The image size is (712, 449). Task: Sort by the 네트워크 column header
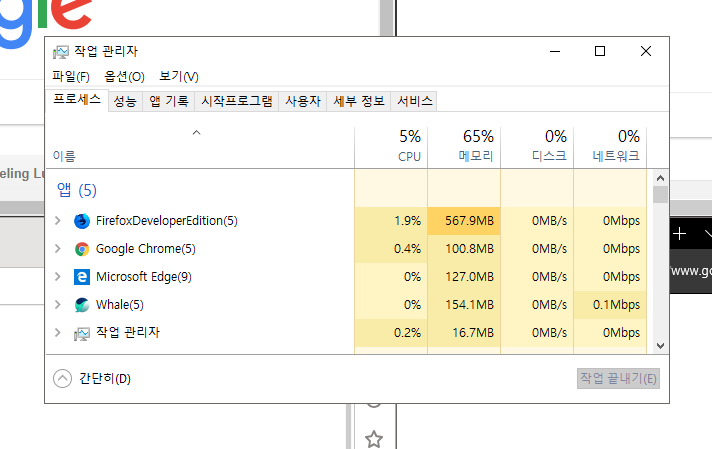[610, 148]
